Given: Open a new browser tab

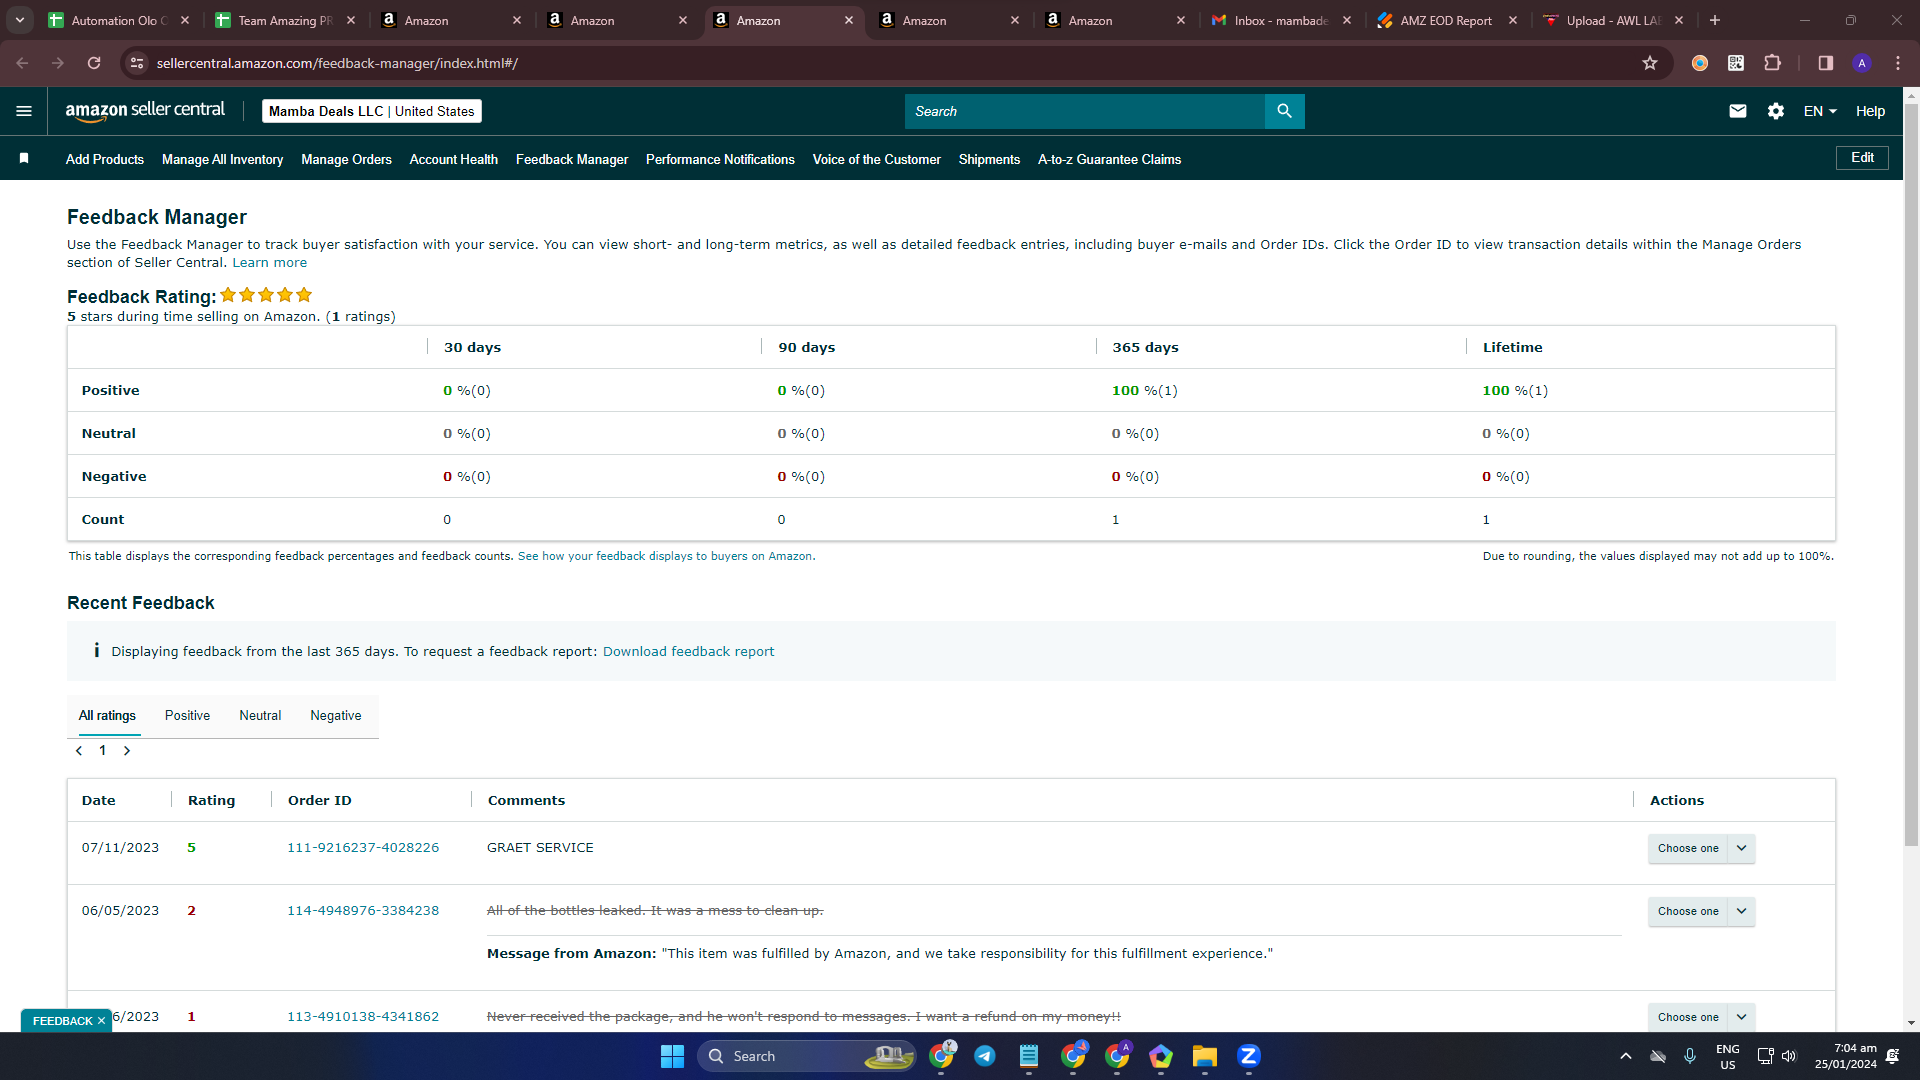Looking at the screenshot, I should point(1715,20).
